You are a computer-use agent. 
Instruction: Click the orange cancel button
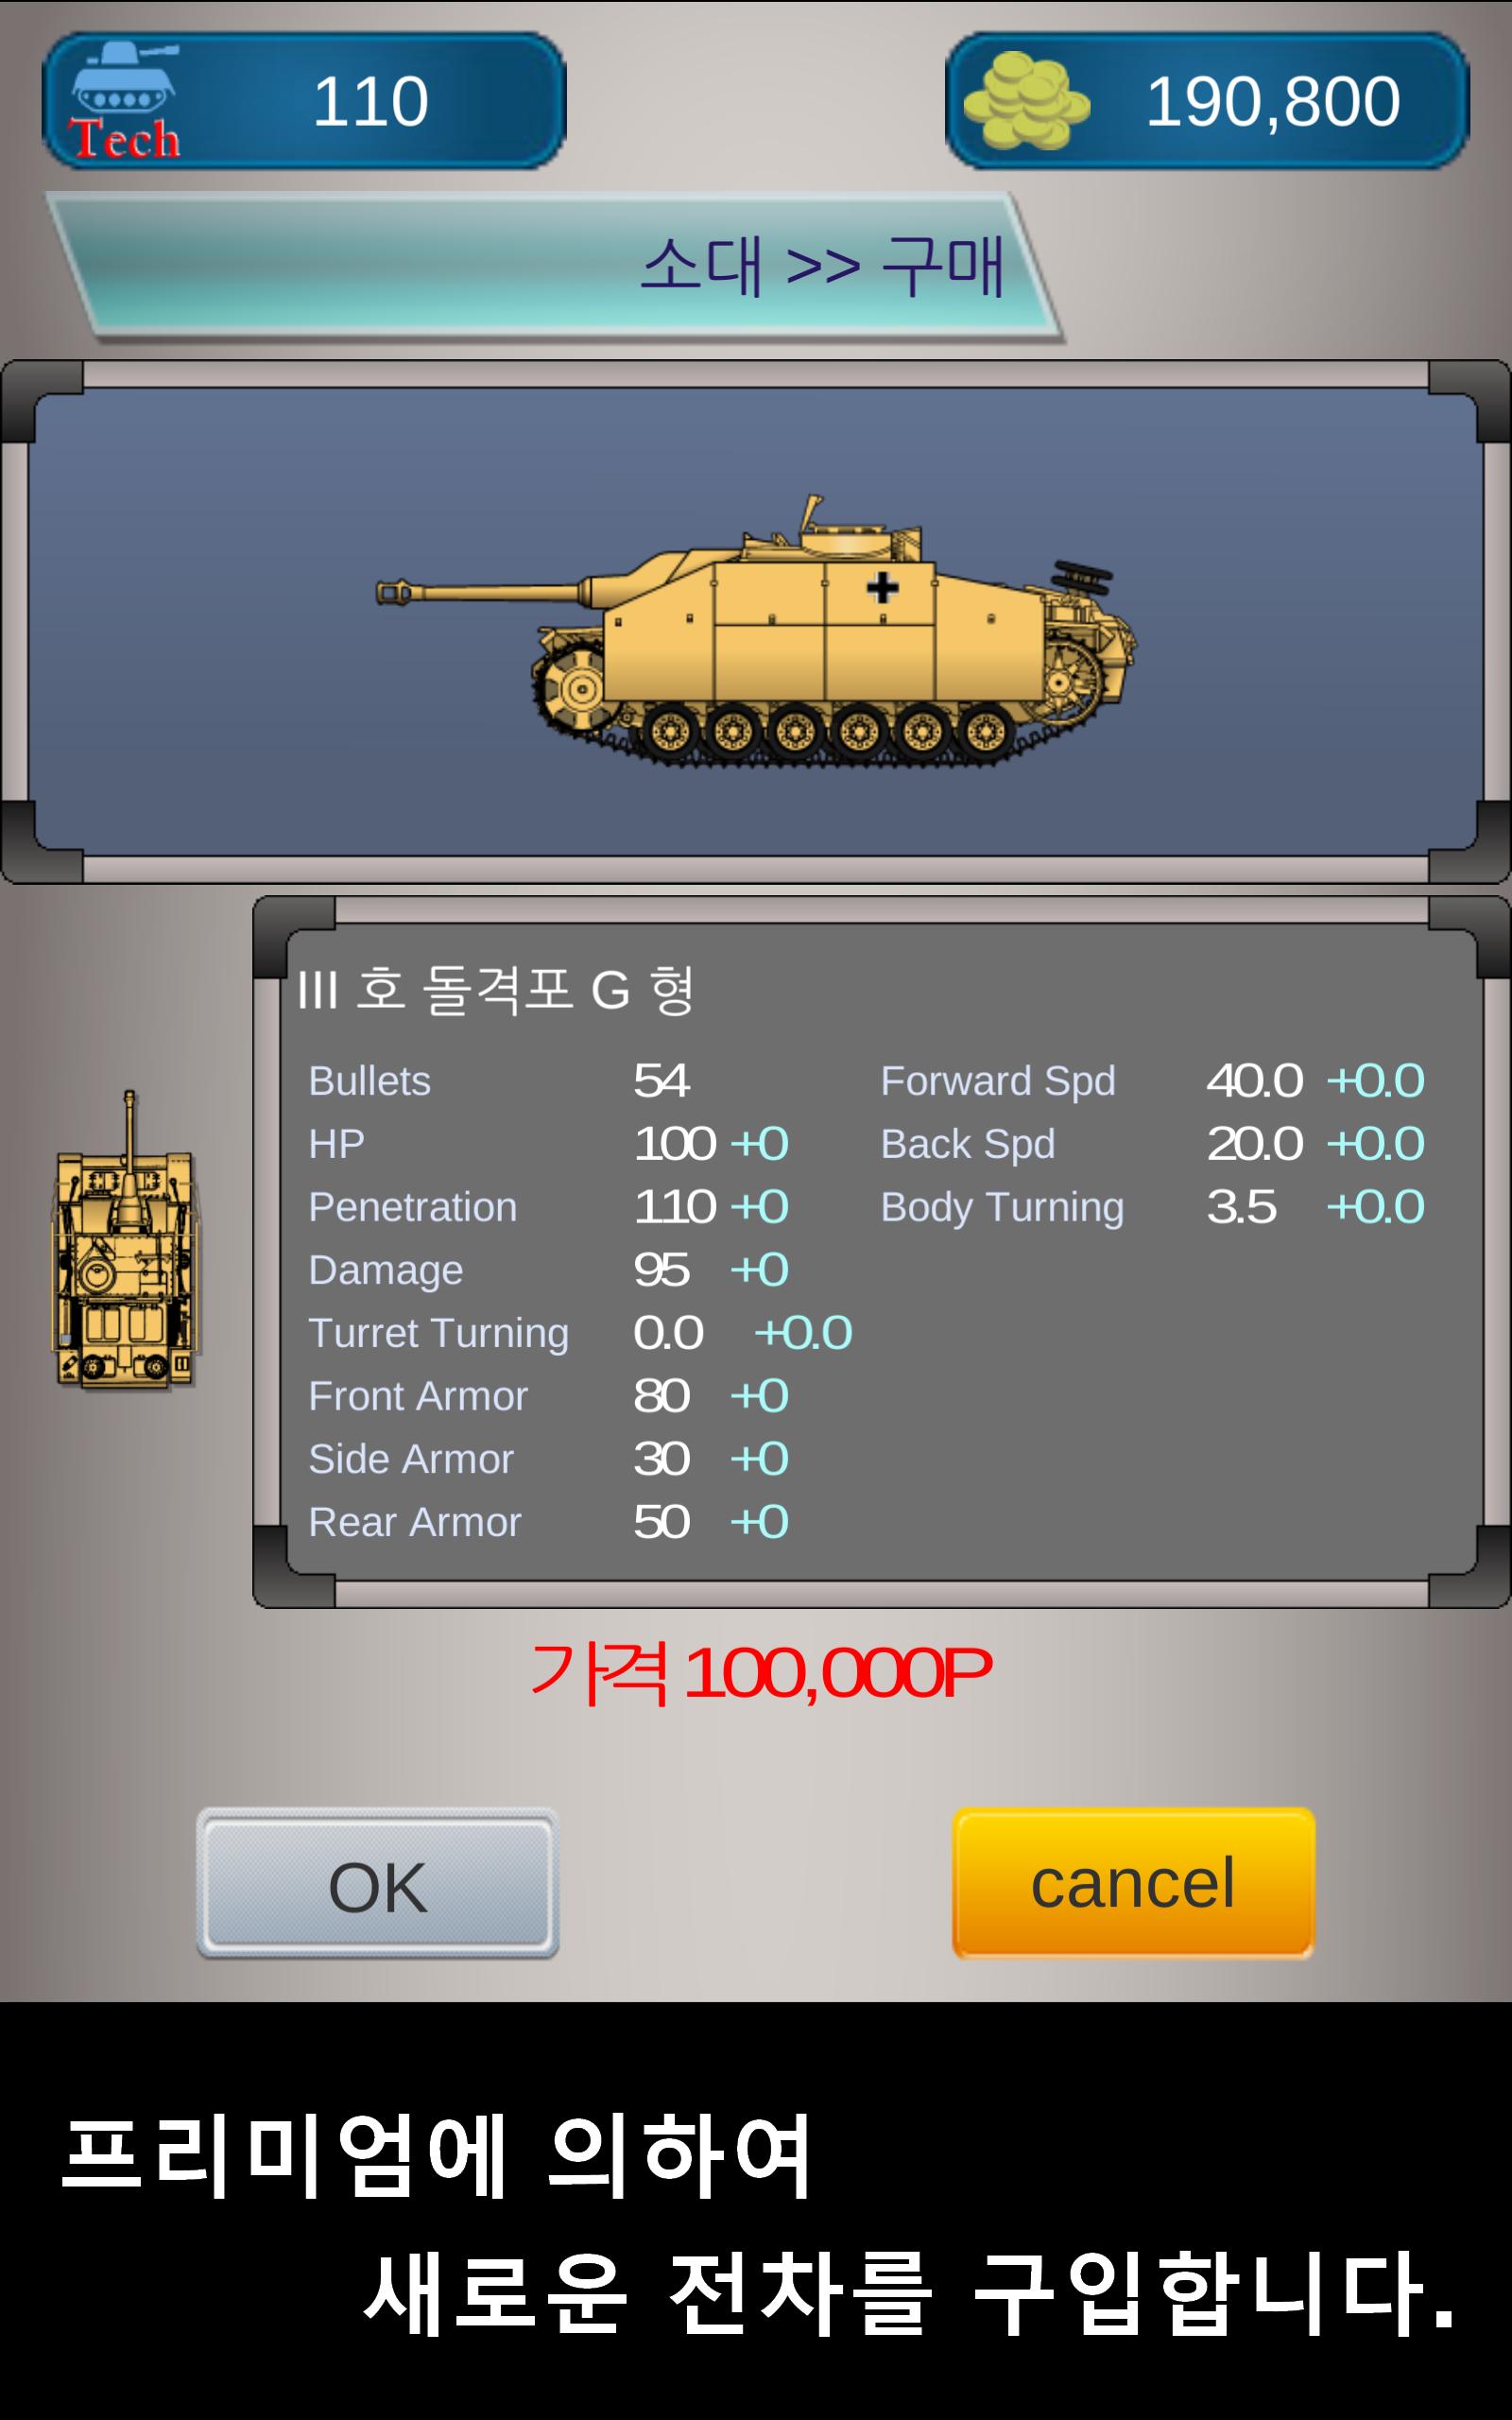point(1133,1883)
